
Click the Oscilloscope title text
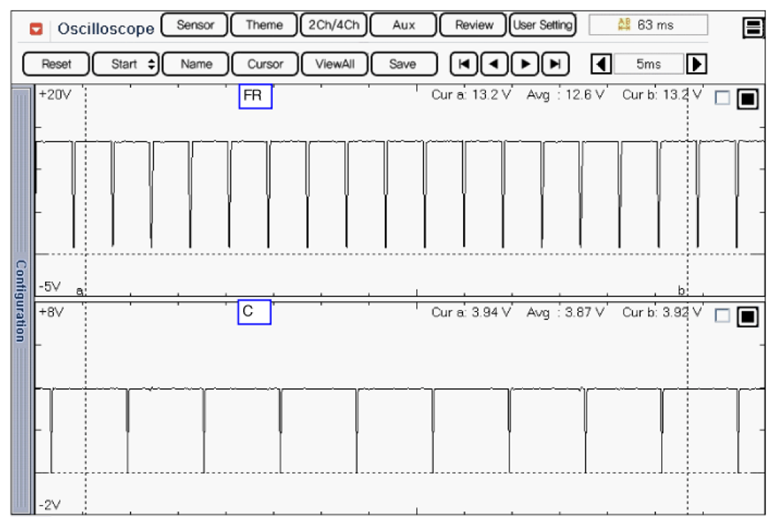[x=106, y=29]
